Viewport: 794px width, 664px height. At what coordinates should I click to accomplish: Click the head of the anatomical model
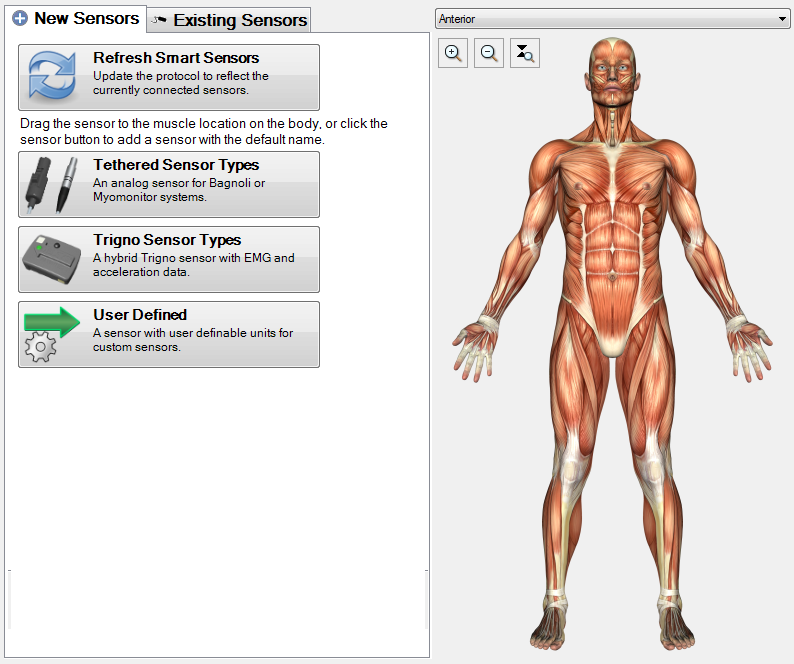(x=612, y=71)
